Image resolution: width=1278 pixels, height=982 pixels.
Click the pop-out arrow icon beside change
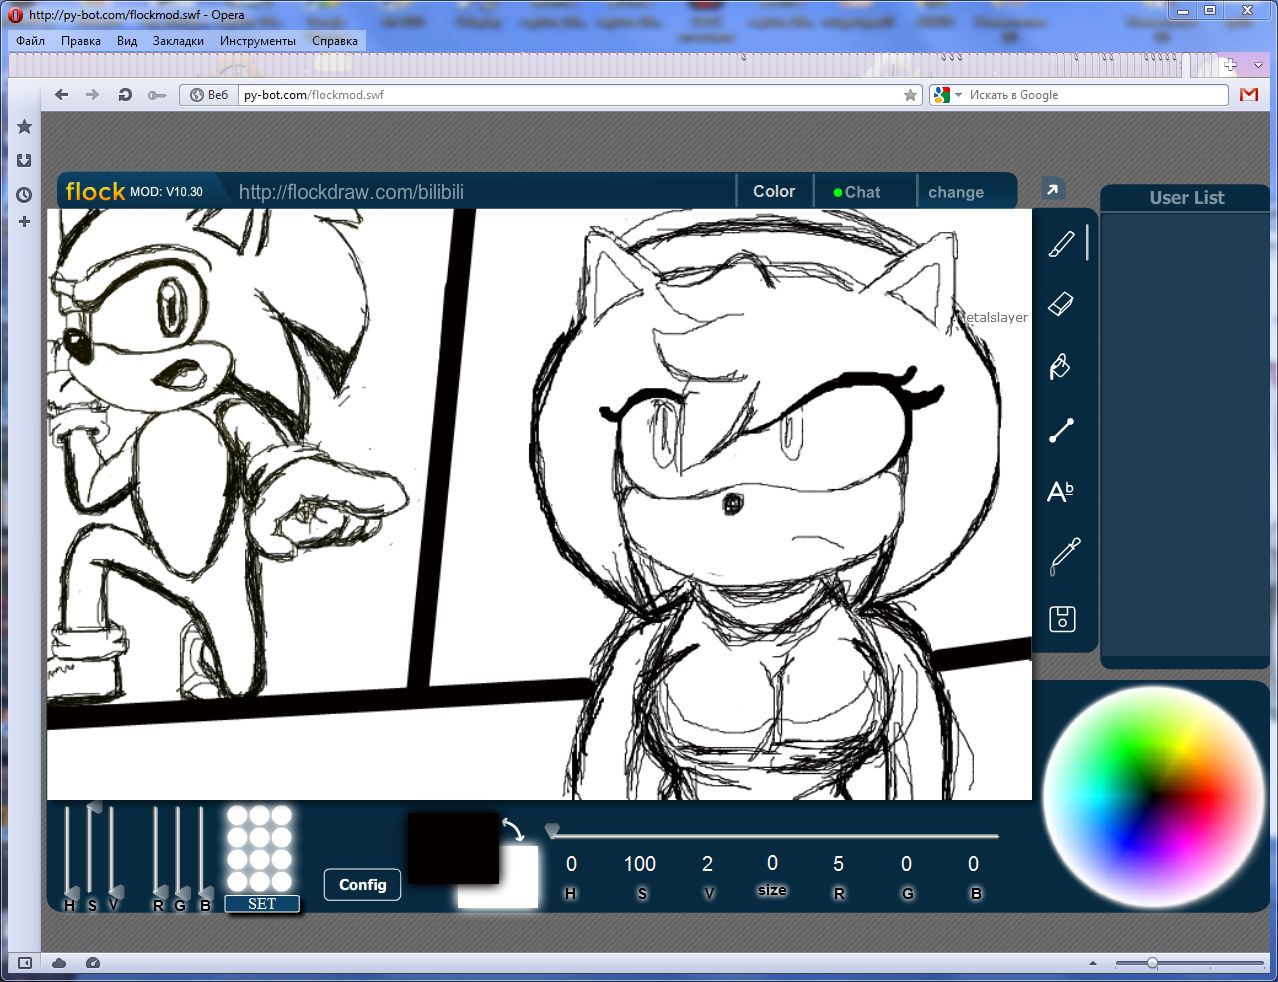click(1052, 189)
